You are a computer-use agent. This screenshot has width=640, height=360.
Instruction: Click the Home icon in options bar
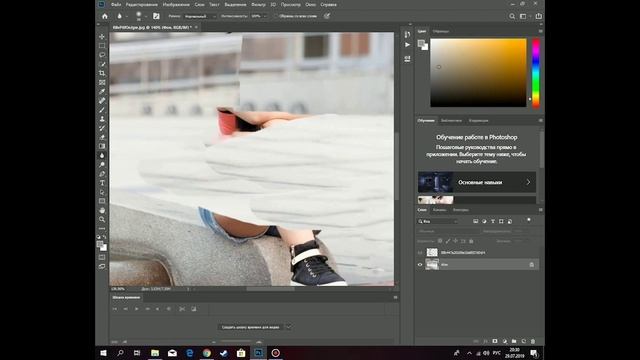pos(105,16)
